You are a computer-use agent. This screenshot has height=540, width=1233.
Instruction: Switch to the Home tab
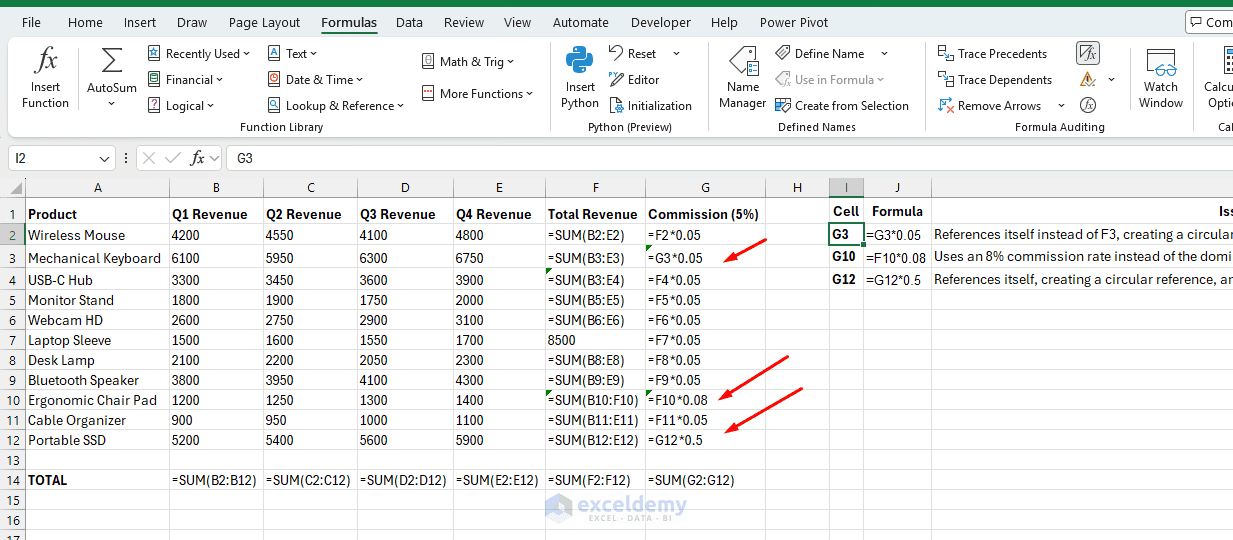(x=85, y=22)
